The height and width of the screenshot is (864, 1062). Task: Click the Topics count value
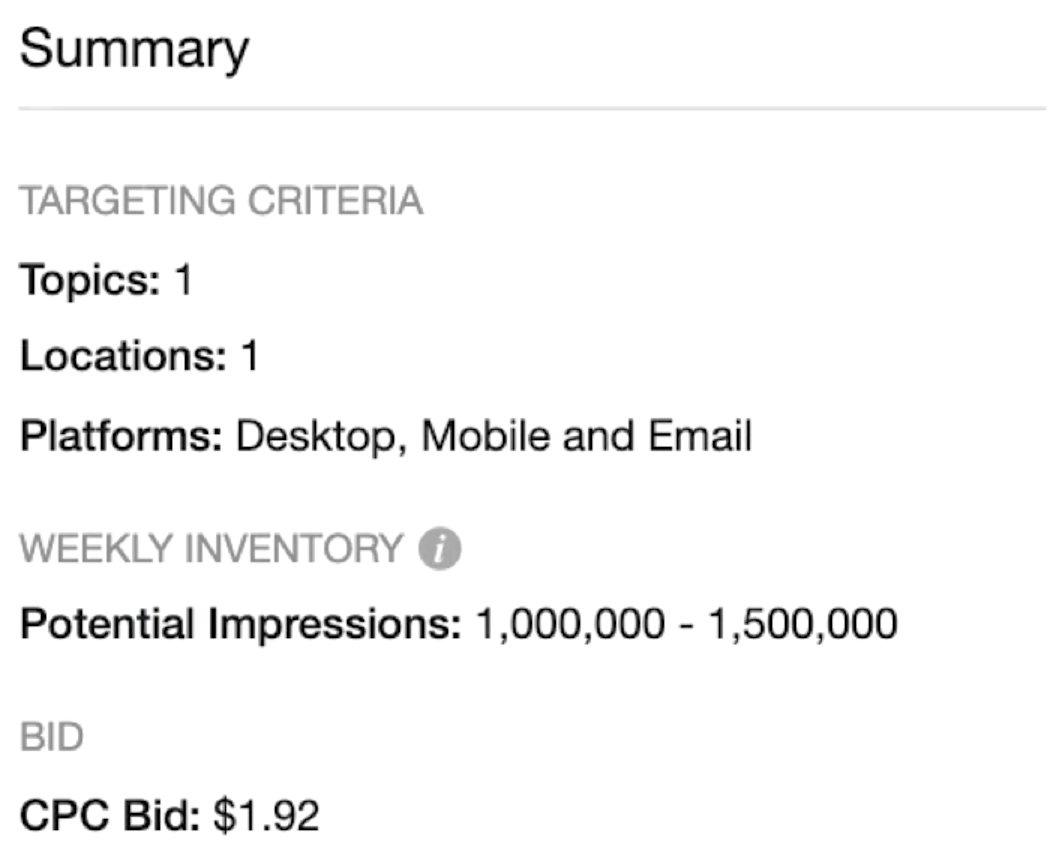click(184, 280)
